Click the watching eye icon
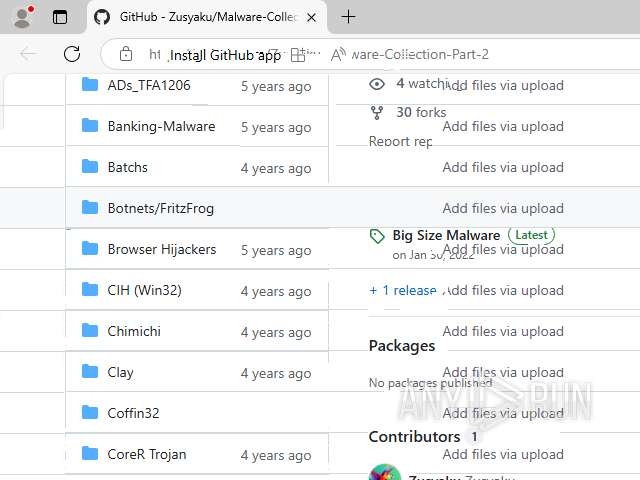Viewport: 640px width, 480px height. pyautogui.click(x=377, y=84)
